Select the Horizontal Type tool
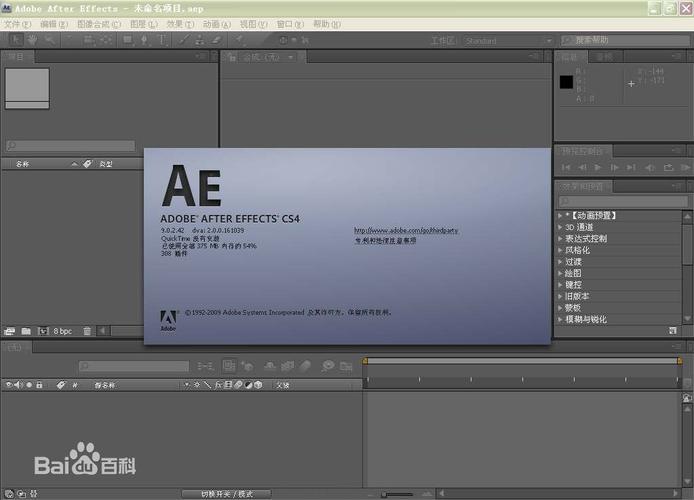 [x=162, y=40]
